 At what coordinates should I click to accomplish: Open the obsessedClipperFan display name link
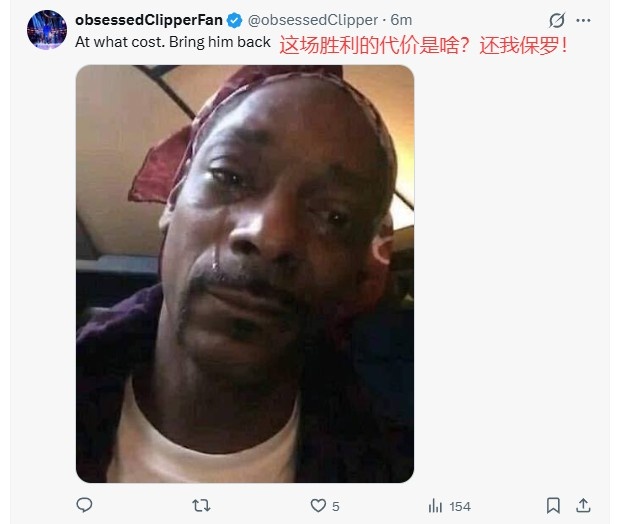point(149,20)
